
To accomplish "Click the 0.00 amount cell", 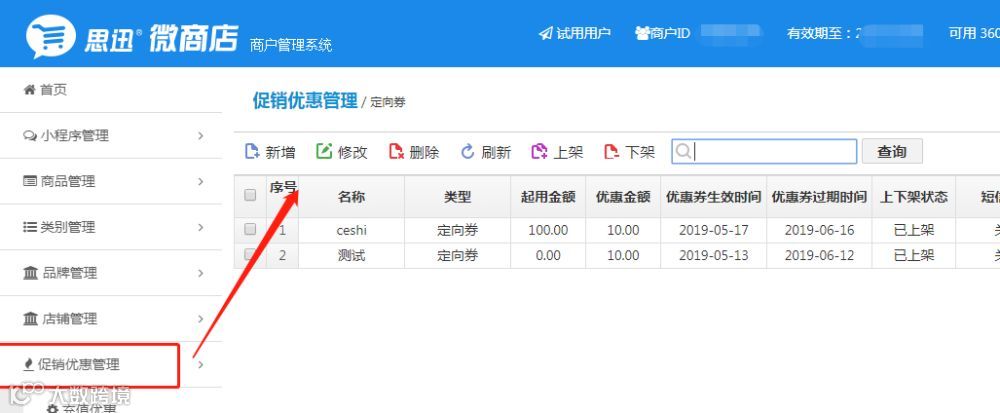I will 548,256.
